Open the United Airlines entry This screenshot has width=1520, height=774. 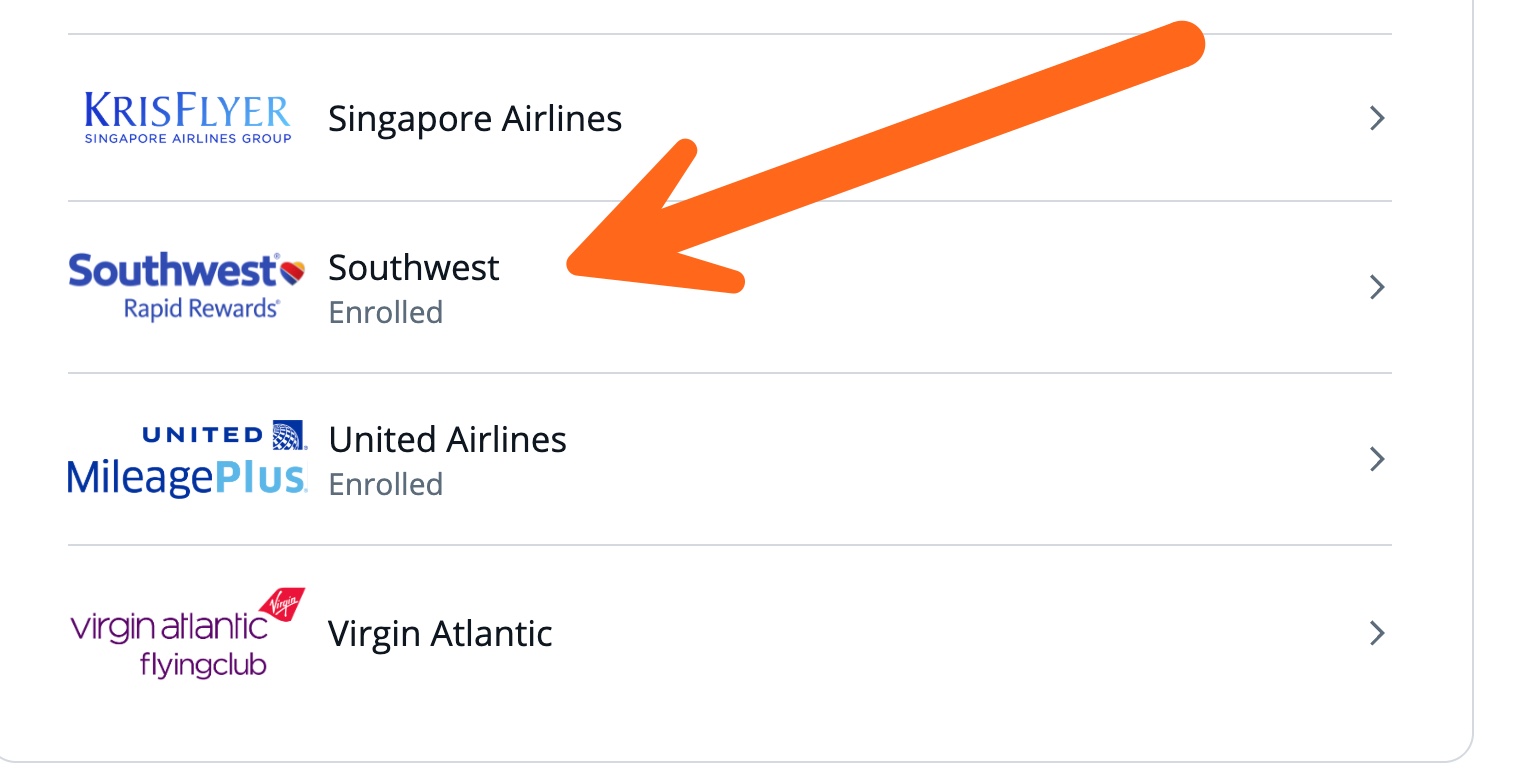pyautogui.click(x=447, y=439)
